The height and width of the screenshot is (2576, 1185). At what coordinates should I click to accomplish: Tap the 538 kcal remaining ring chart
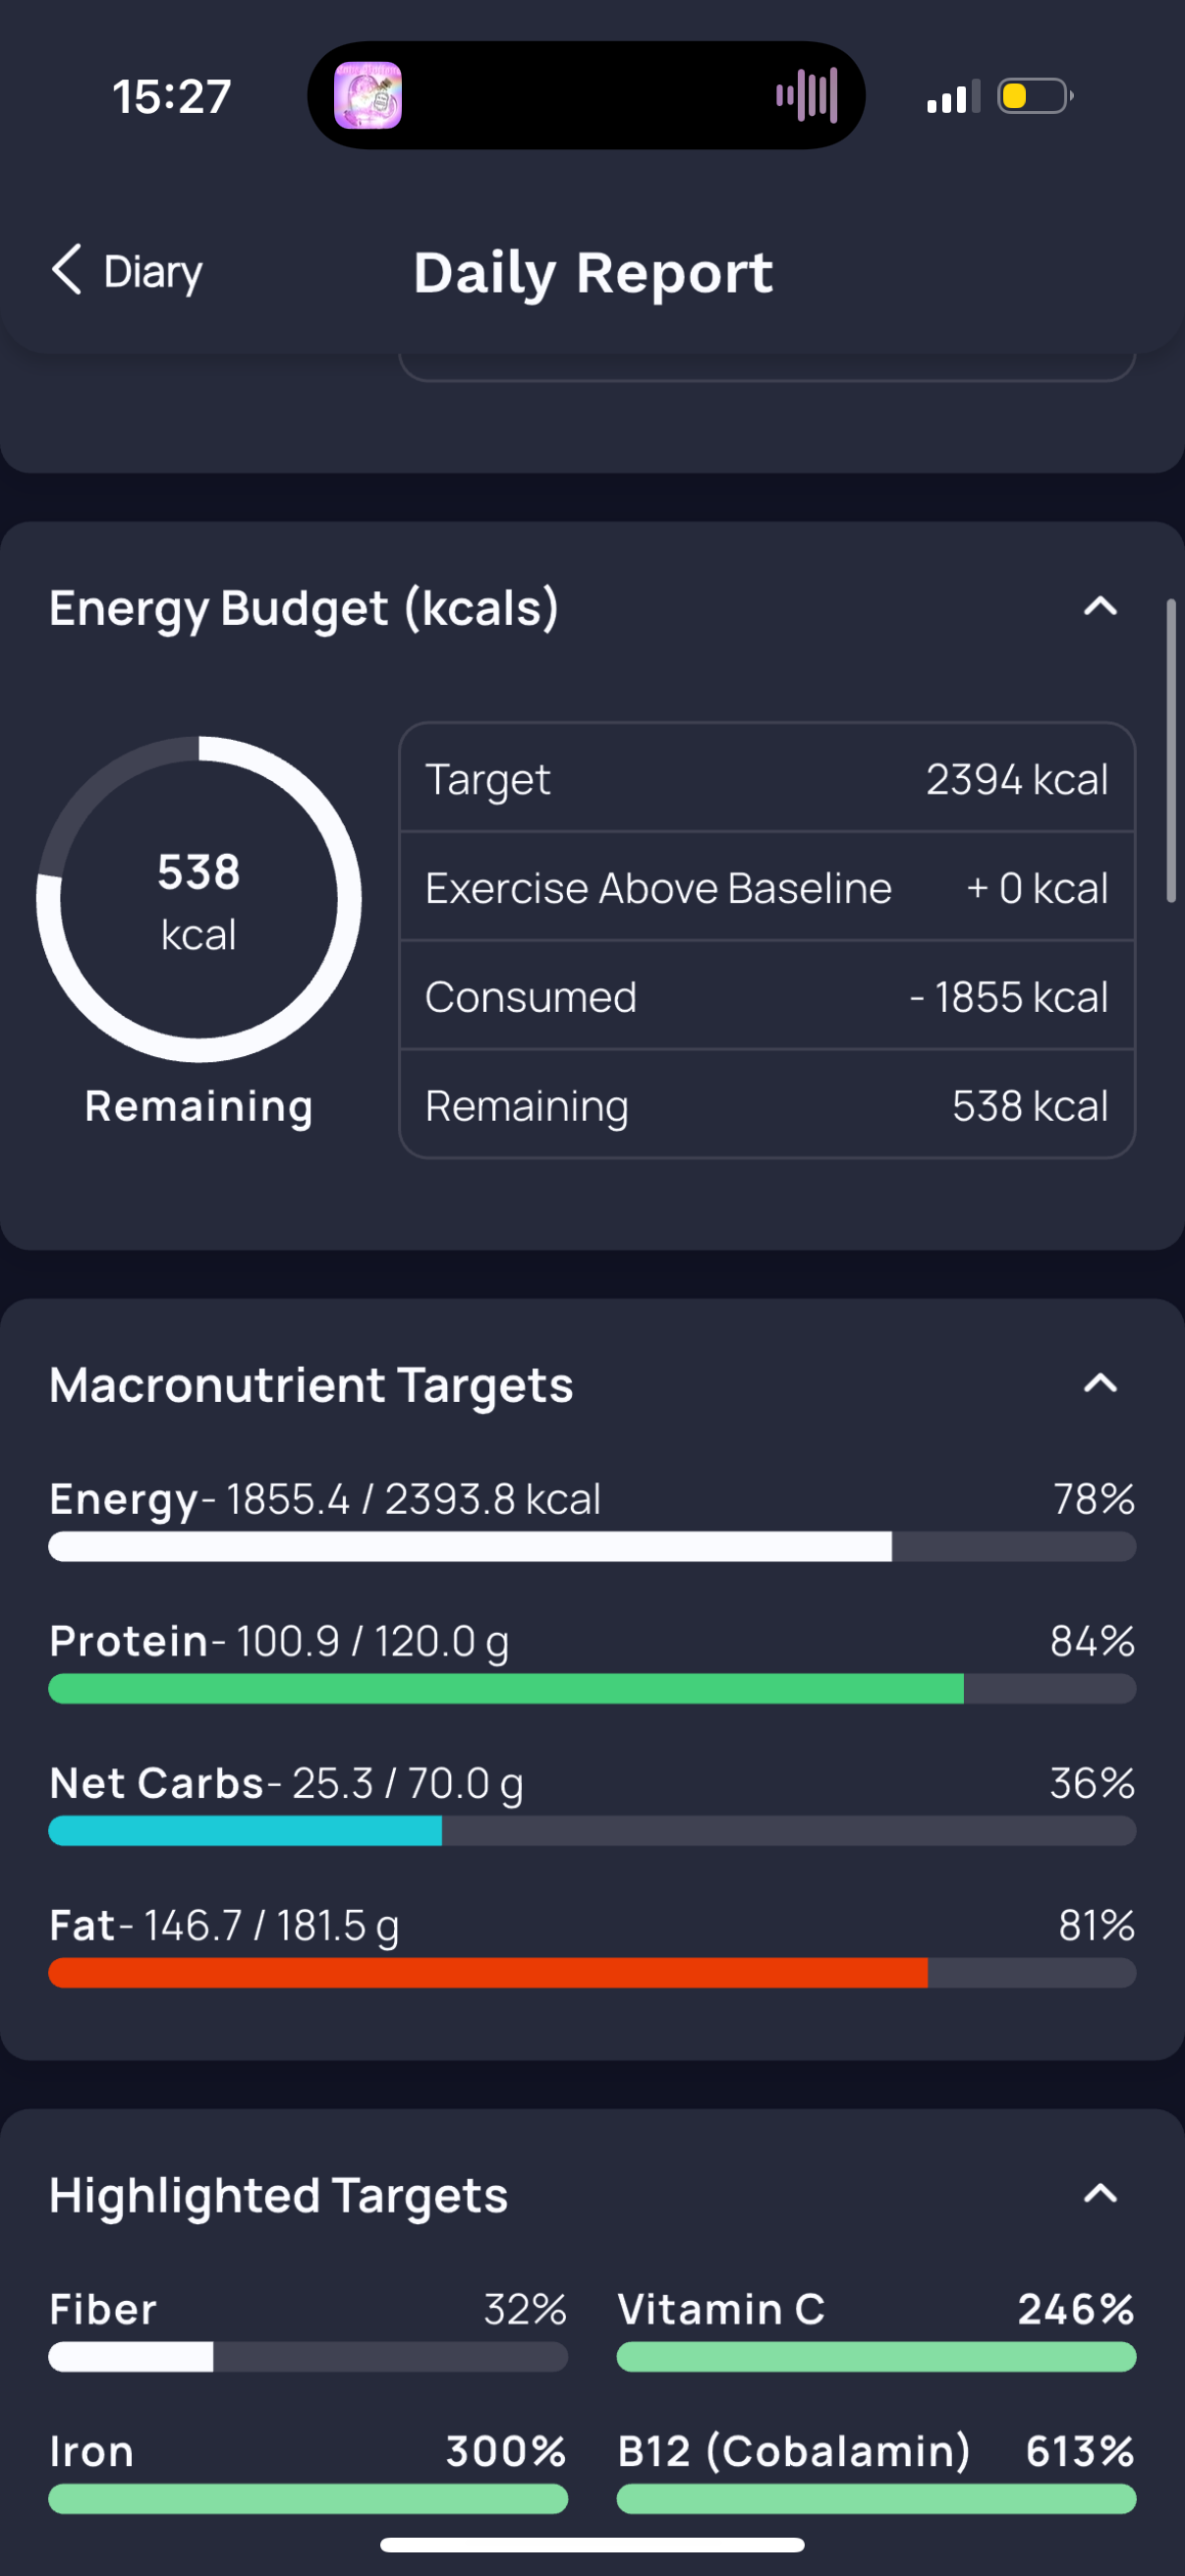coord(199,899)
